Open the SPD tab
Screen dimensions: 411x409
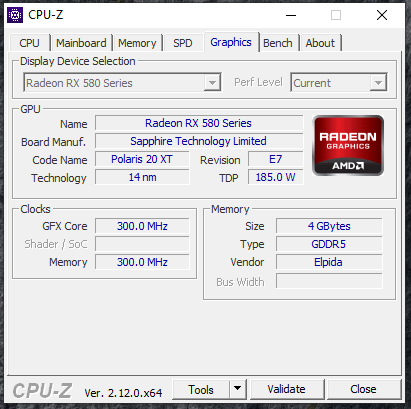pos(183,43)
